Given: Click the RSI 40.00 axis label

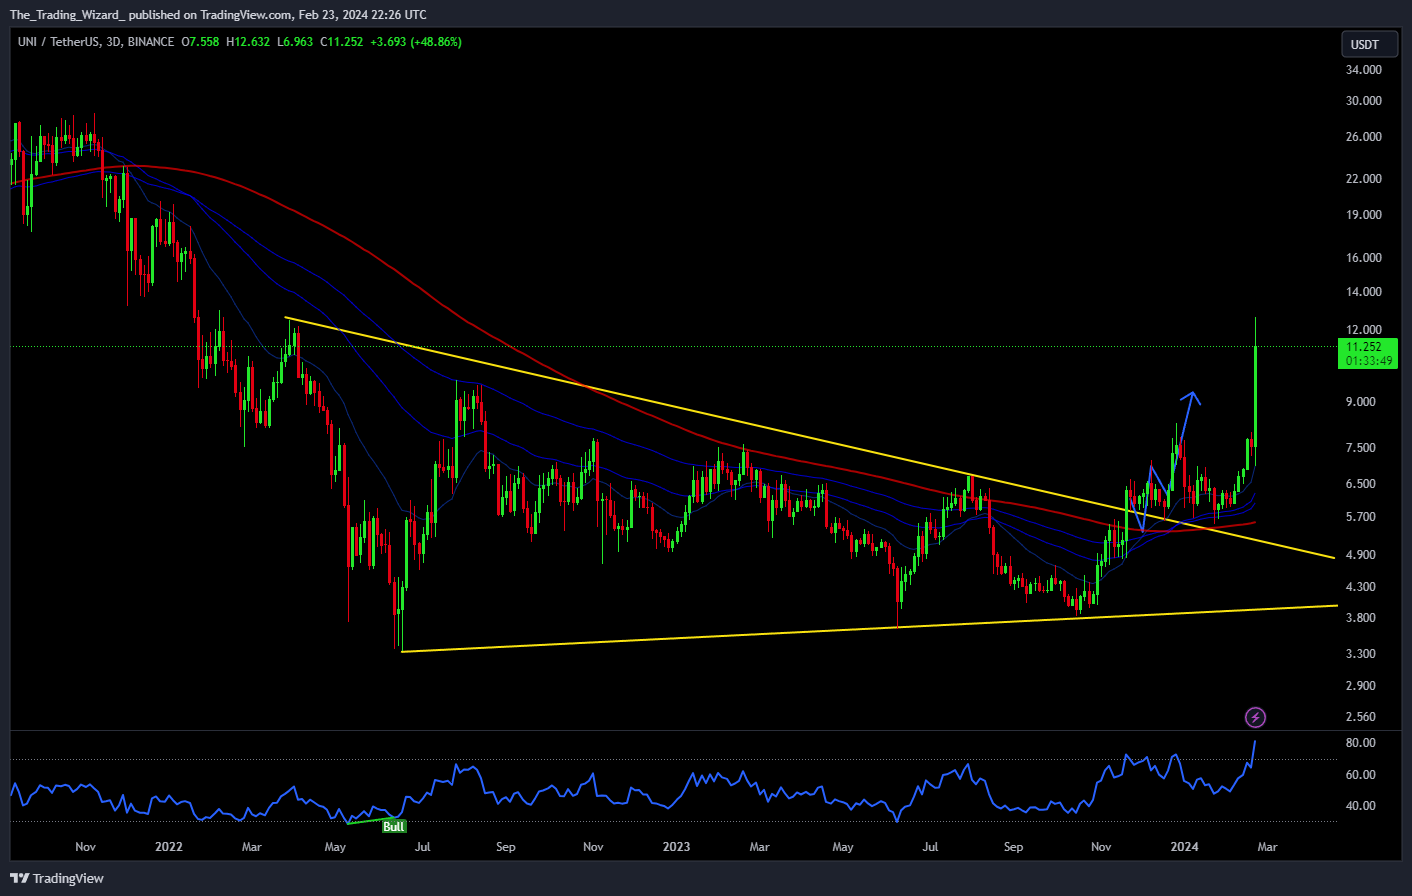Looking at the screenshot, I should 1361,806.
